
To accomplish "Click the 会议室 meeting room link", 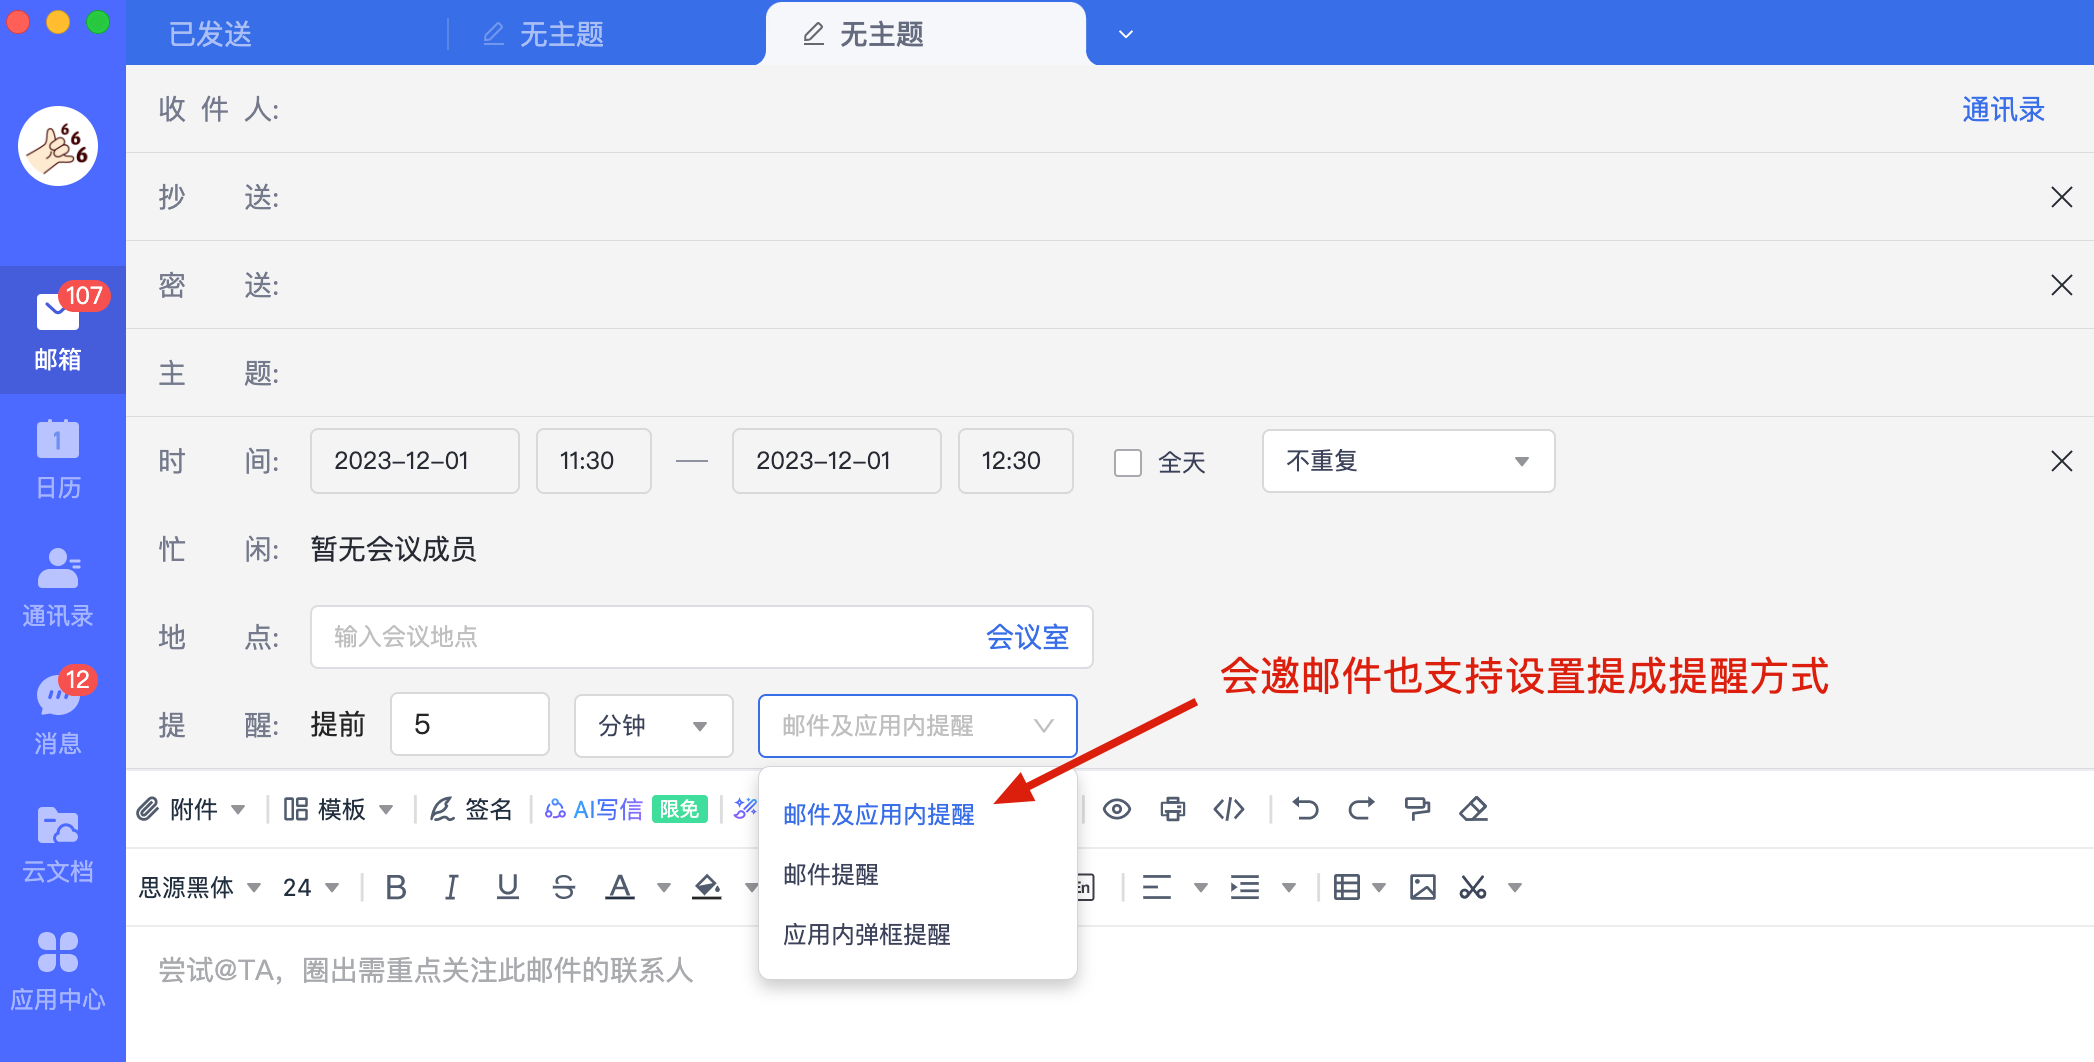I will (1027, 637).
